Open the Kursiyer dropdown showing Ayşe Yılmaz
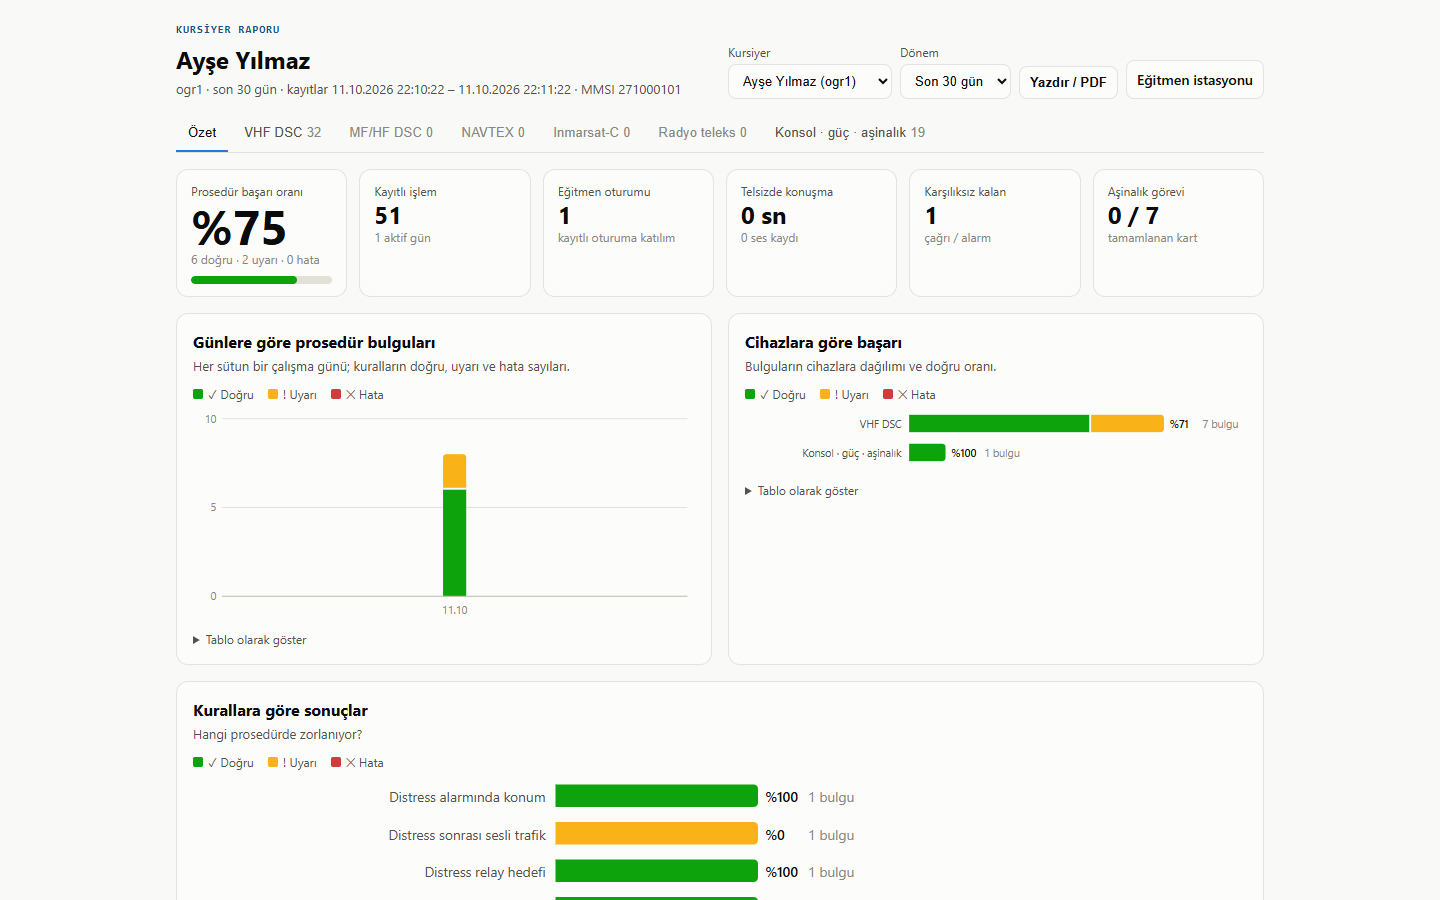The width and height of the screenshot is (1440, 900). tap(810, 81)
